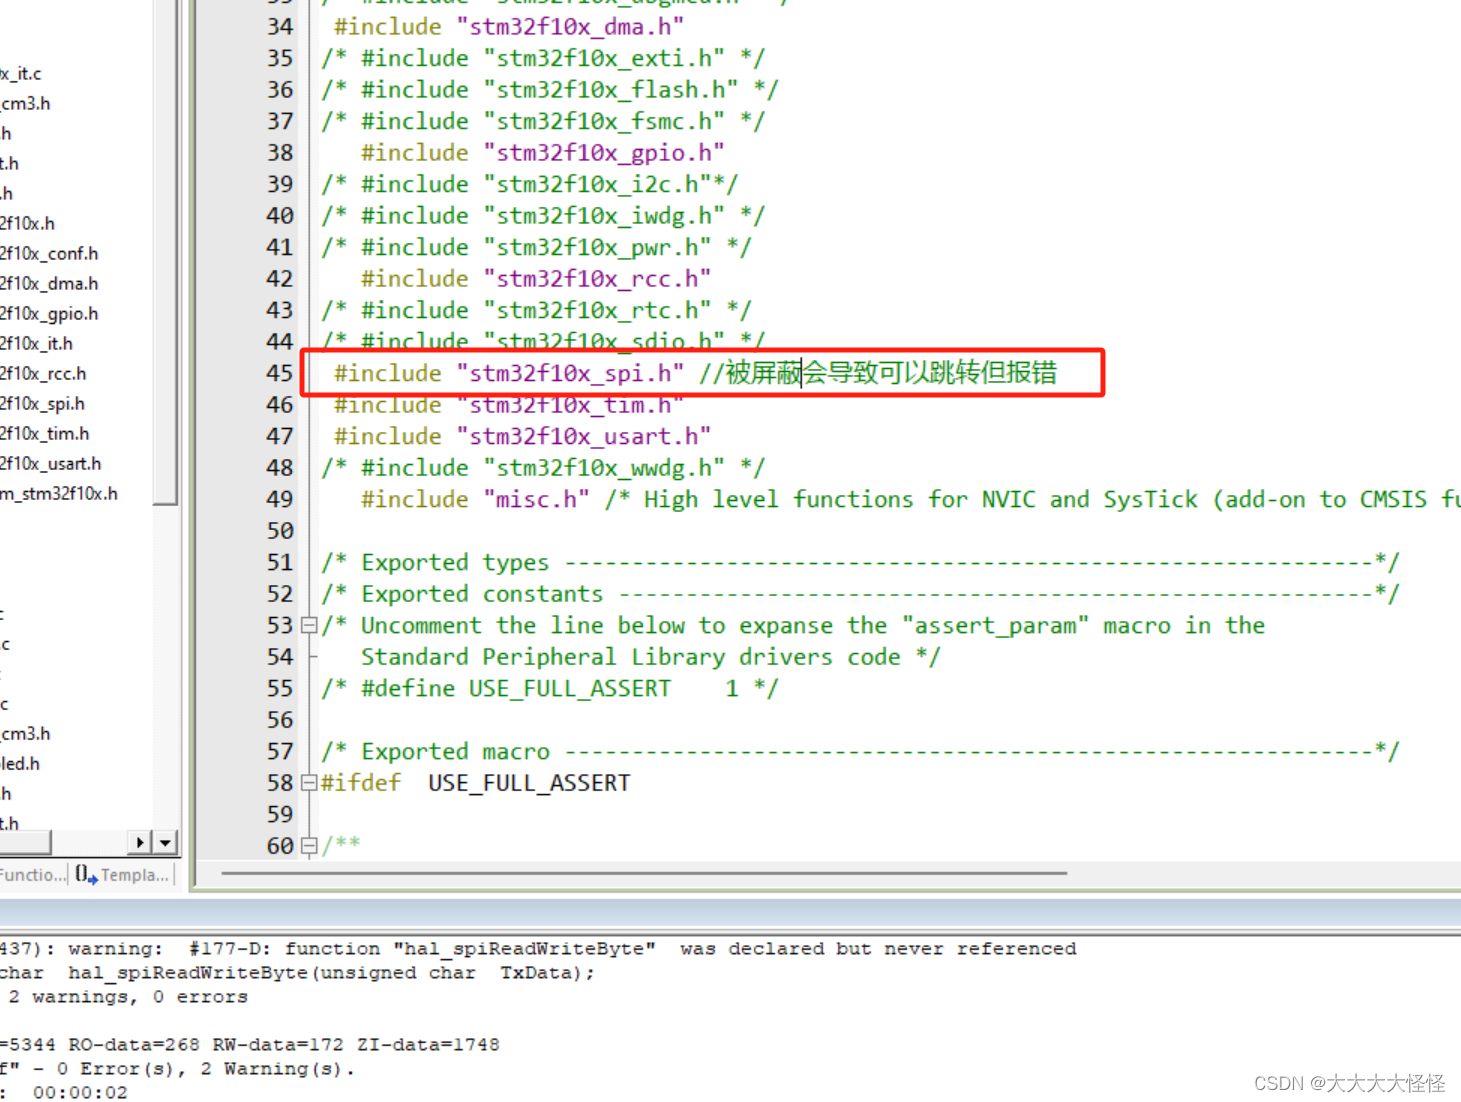Image resolution: width=1461 pixels, height=1102 pixels.
Task: Click the hal_spiReadWriteByte declaration message
Action: pos(300,972)
